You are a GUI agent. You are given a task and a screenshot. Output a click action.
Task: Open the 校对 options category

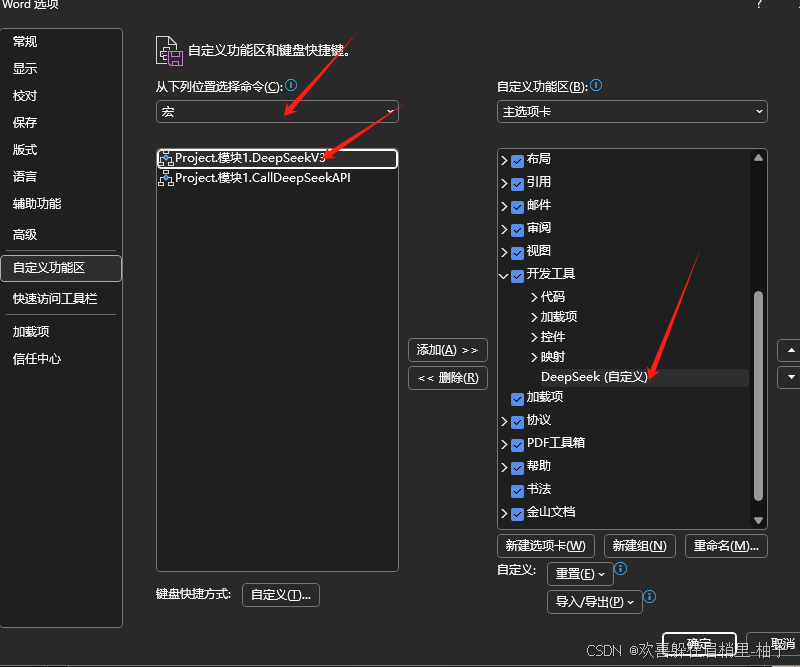pyautogui.click(x=25, y=95)
